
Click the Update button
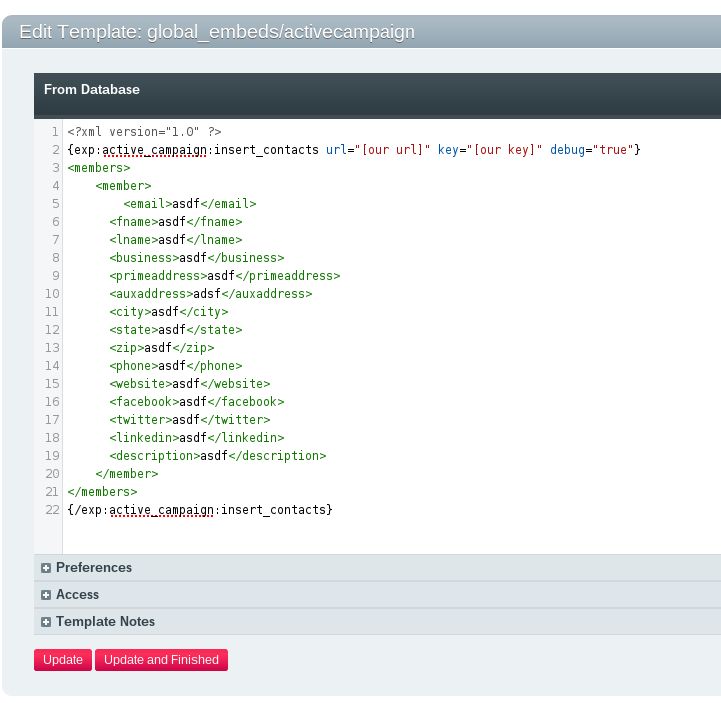pos(63,660)
